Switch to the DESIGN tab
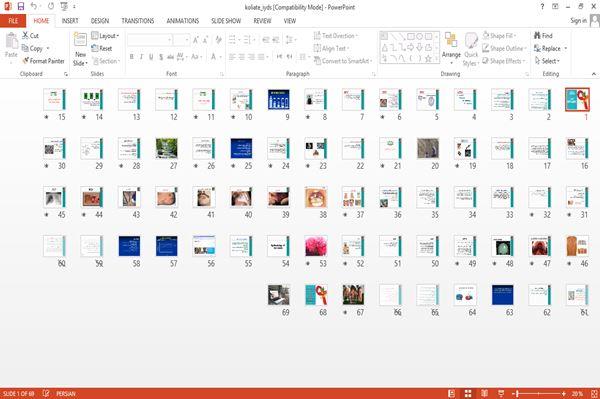This screenshot has width=600, height=399. pos(100,21)
